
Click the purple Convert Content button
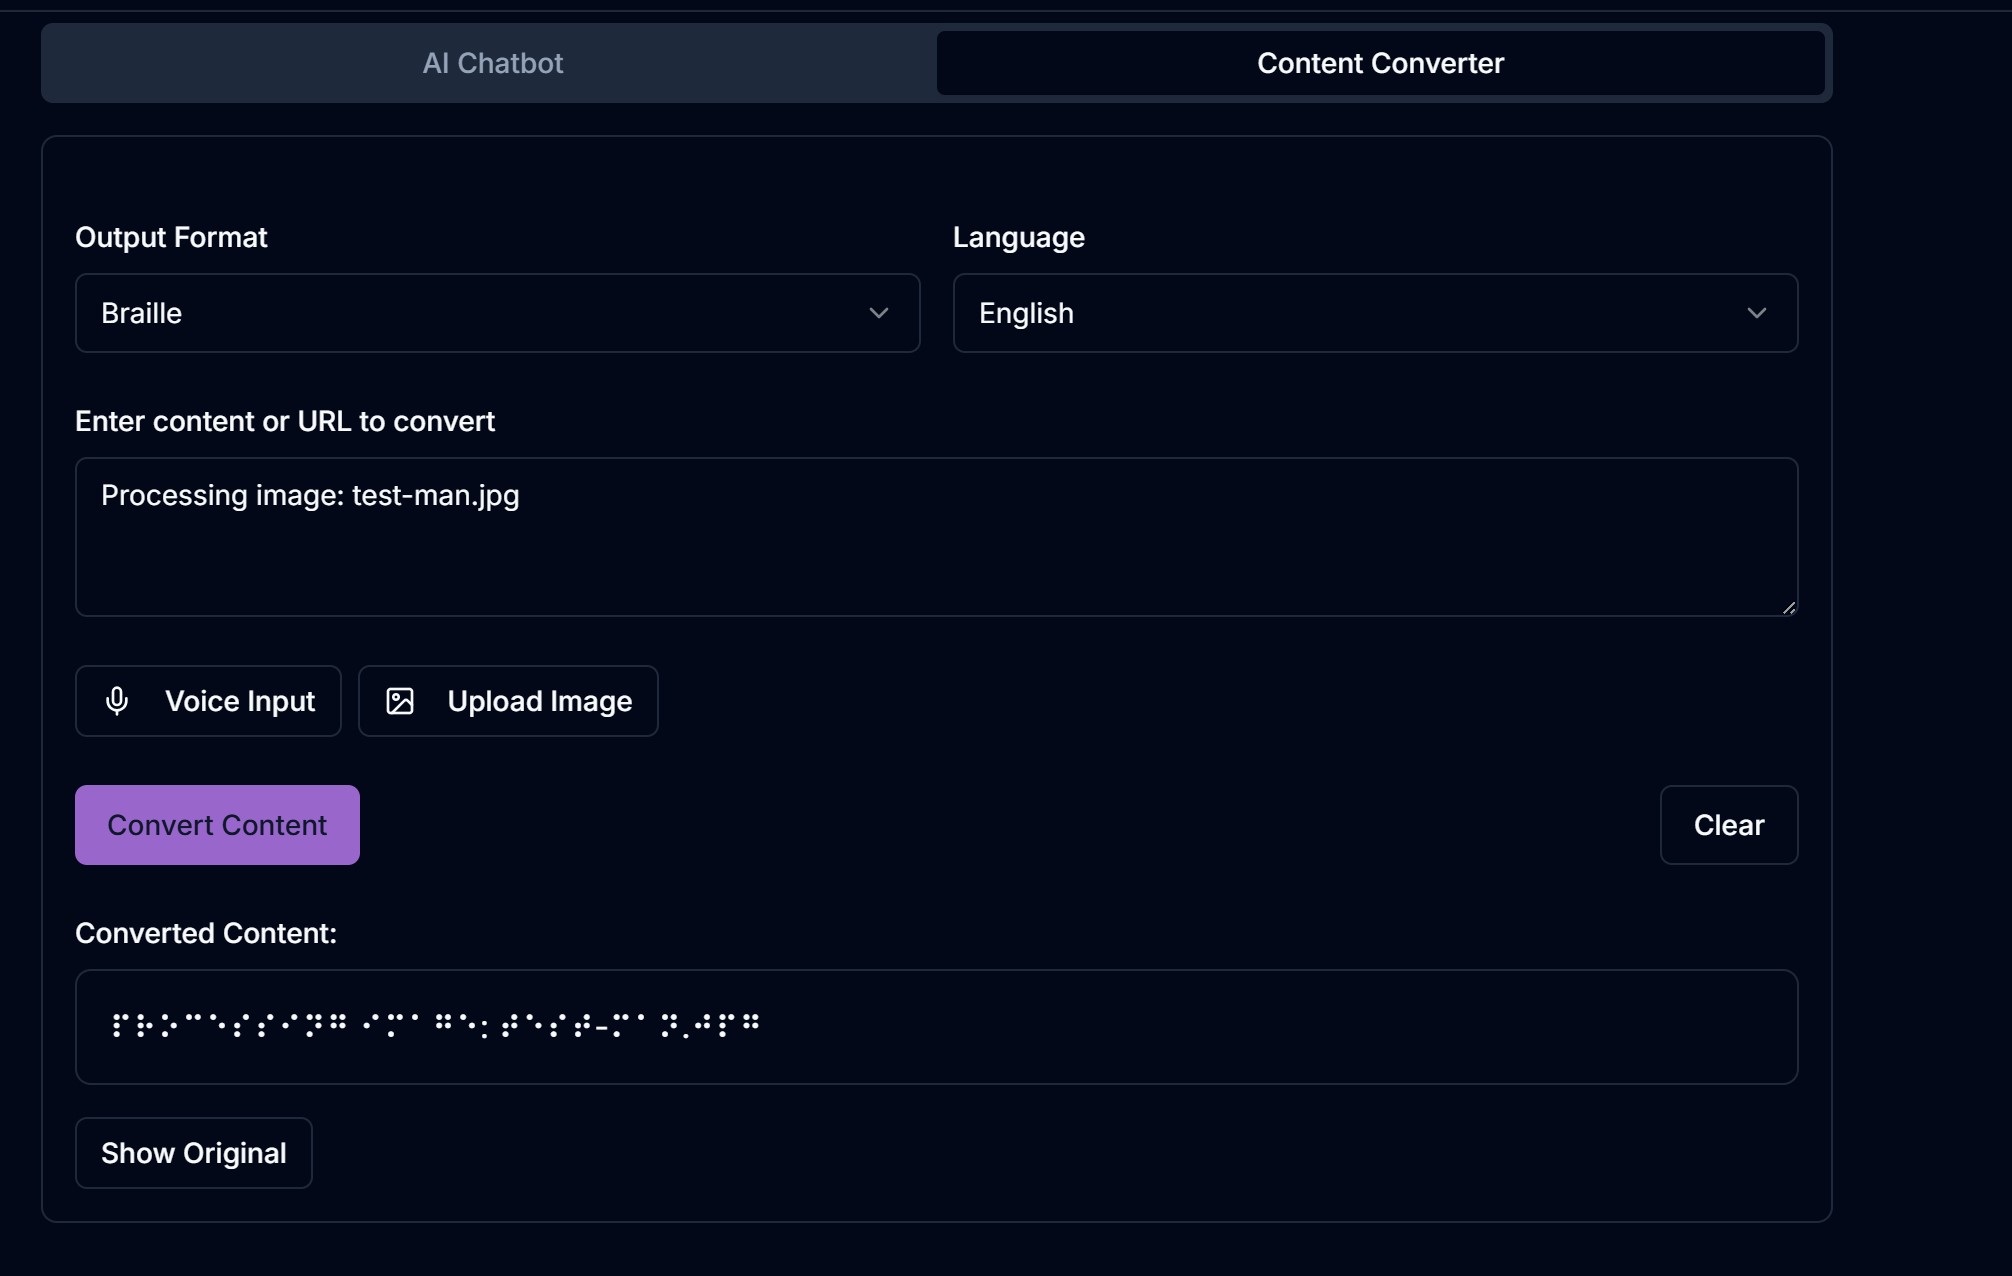pos(217,825)
